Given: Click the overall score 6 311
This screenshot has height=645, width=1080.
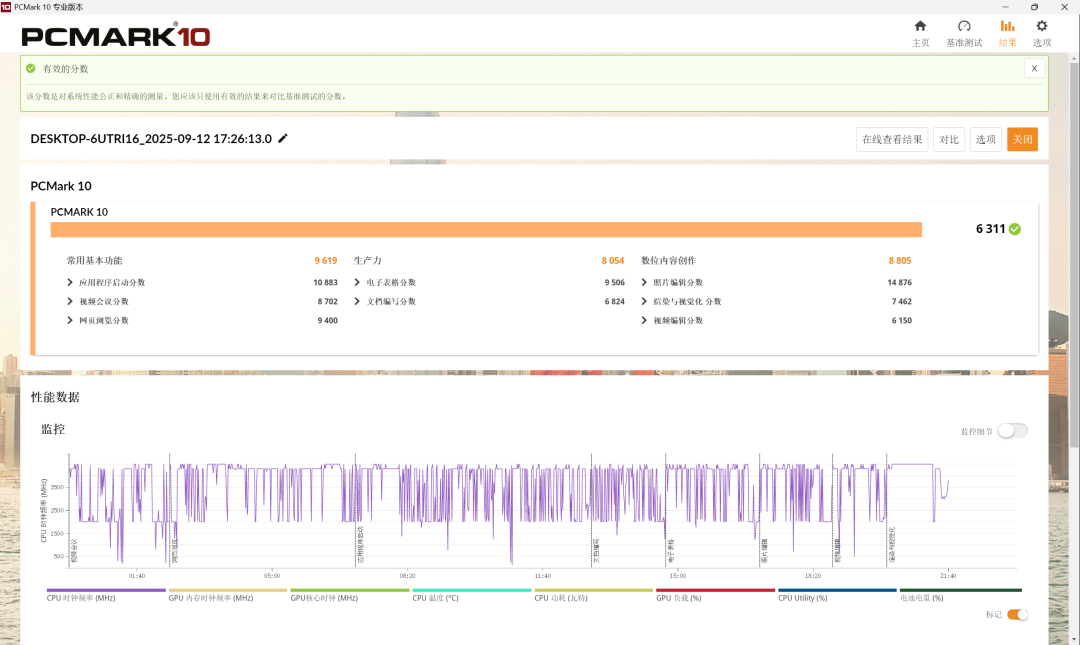Looking at the screenshot, I should coord(990,229).
